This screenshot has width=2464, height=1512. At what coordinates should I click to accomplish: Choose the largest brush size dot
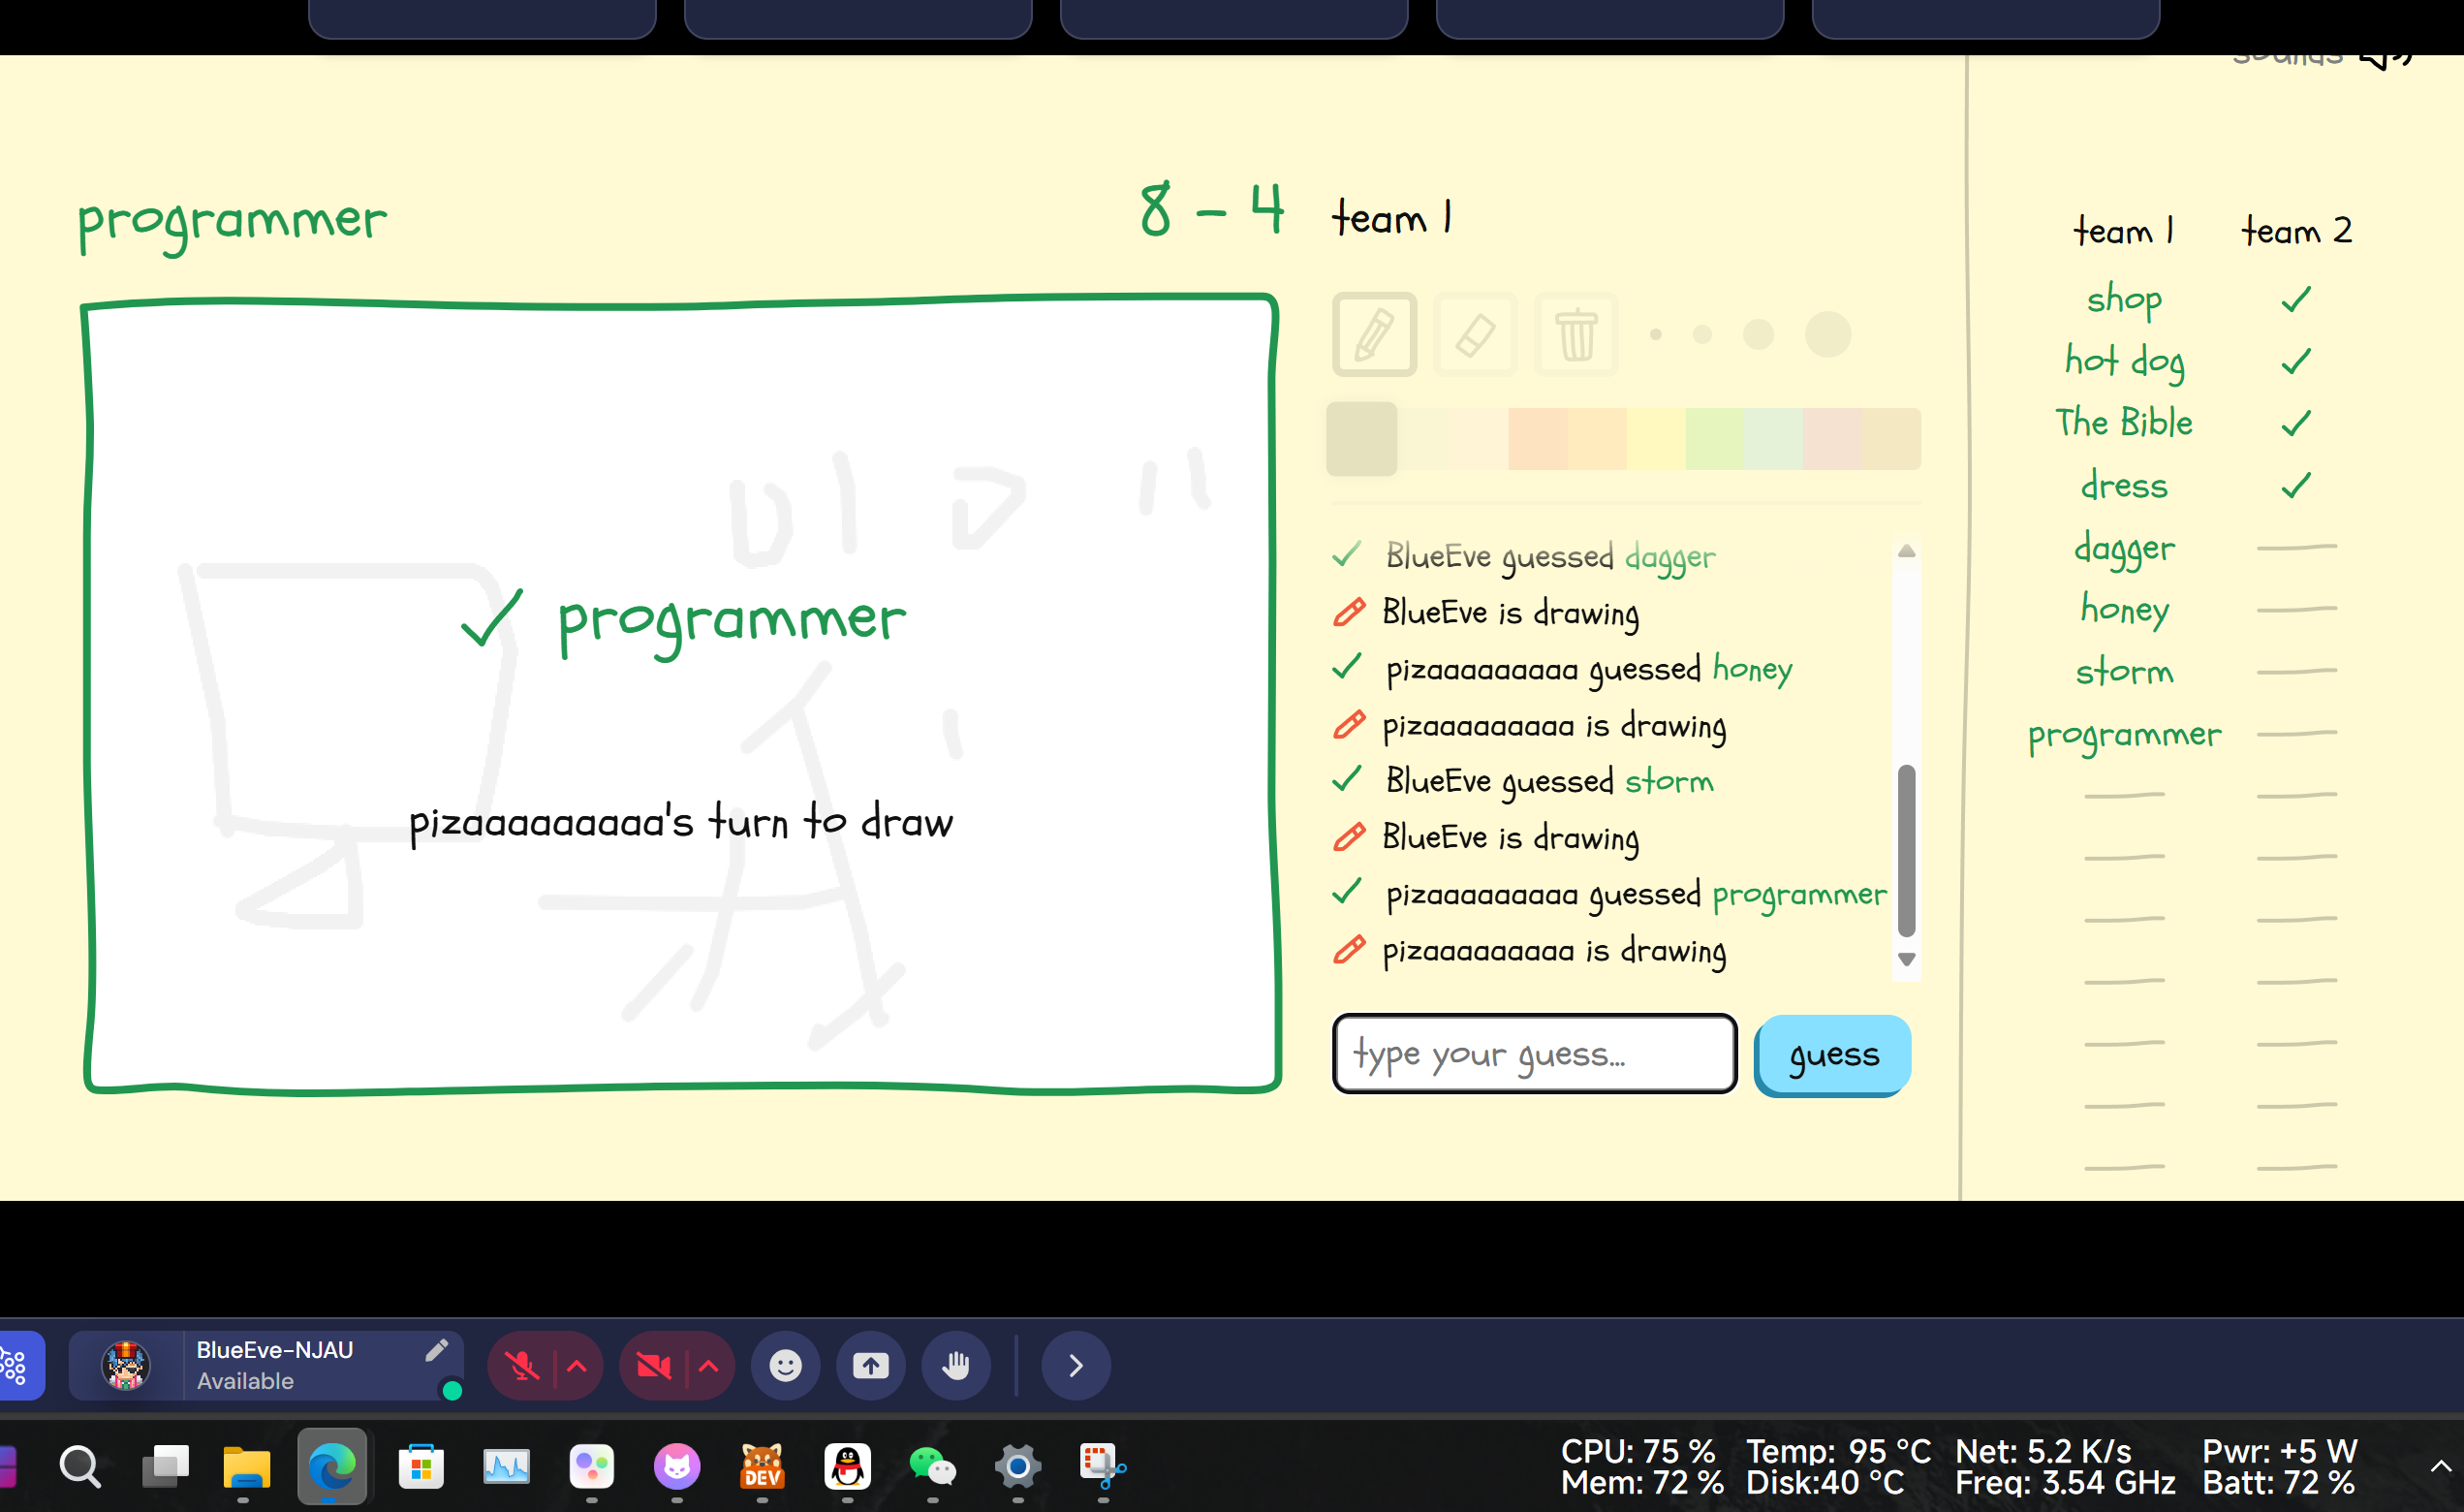coord(1827,334)
